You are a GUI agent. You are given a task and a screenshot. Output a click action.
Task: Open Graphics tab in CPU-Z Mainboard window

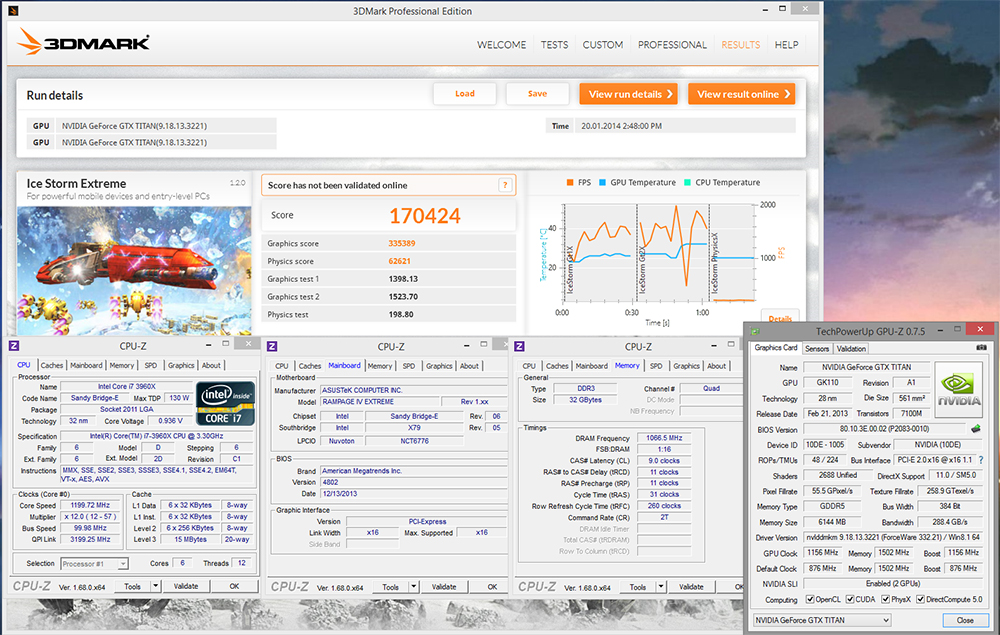[x=439, y=366]
